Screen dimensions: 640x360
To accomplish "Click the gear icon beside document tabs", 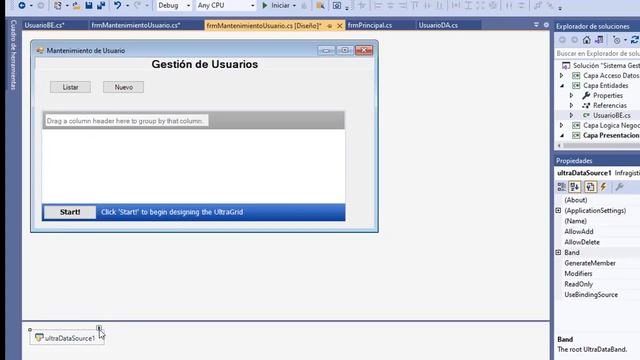I will (x=546, y=25).
